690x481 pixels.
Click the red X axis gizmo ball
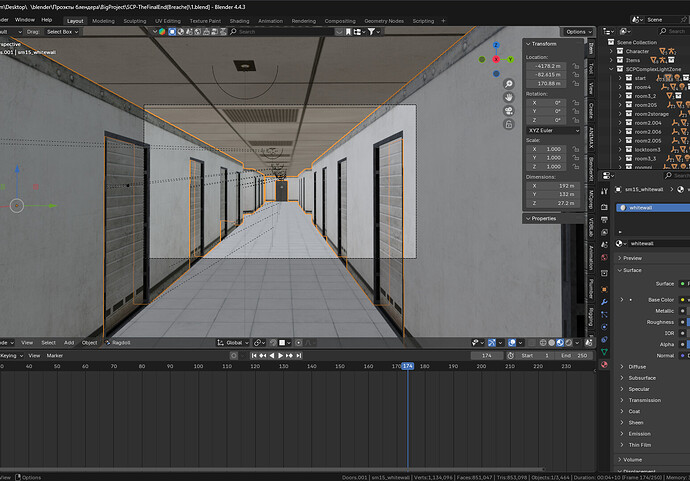pos(496,59)
